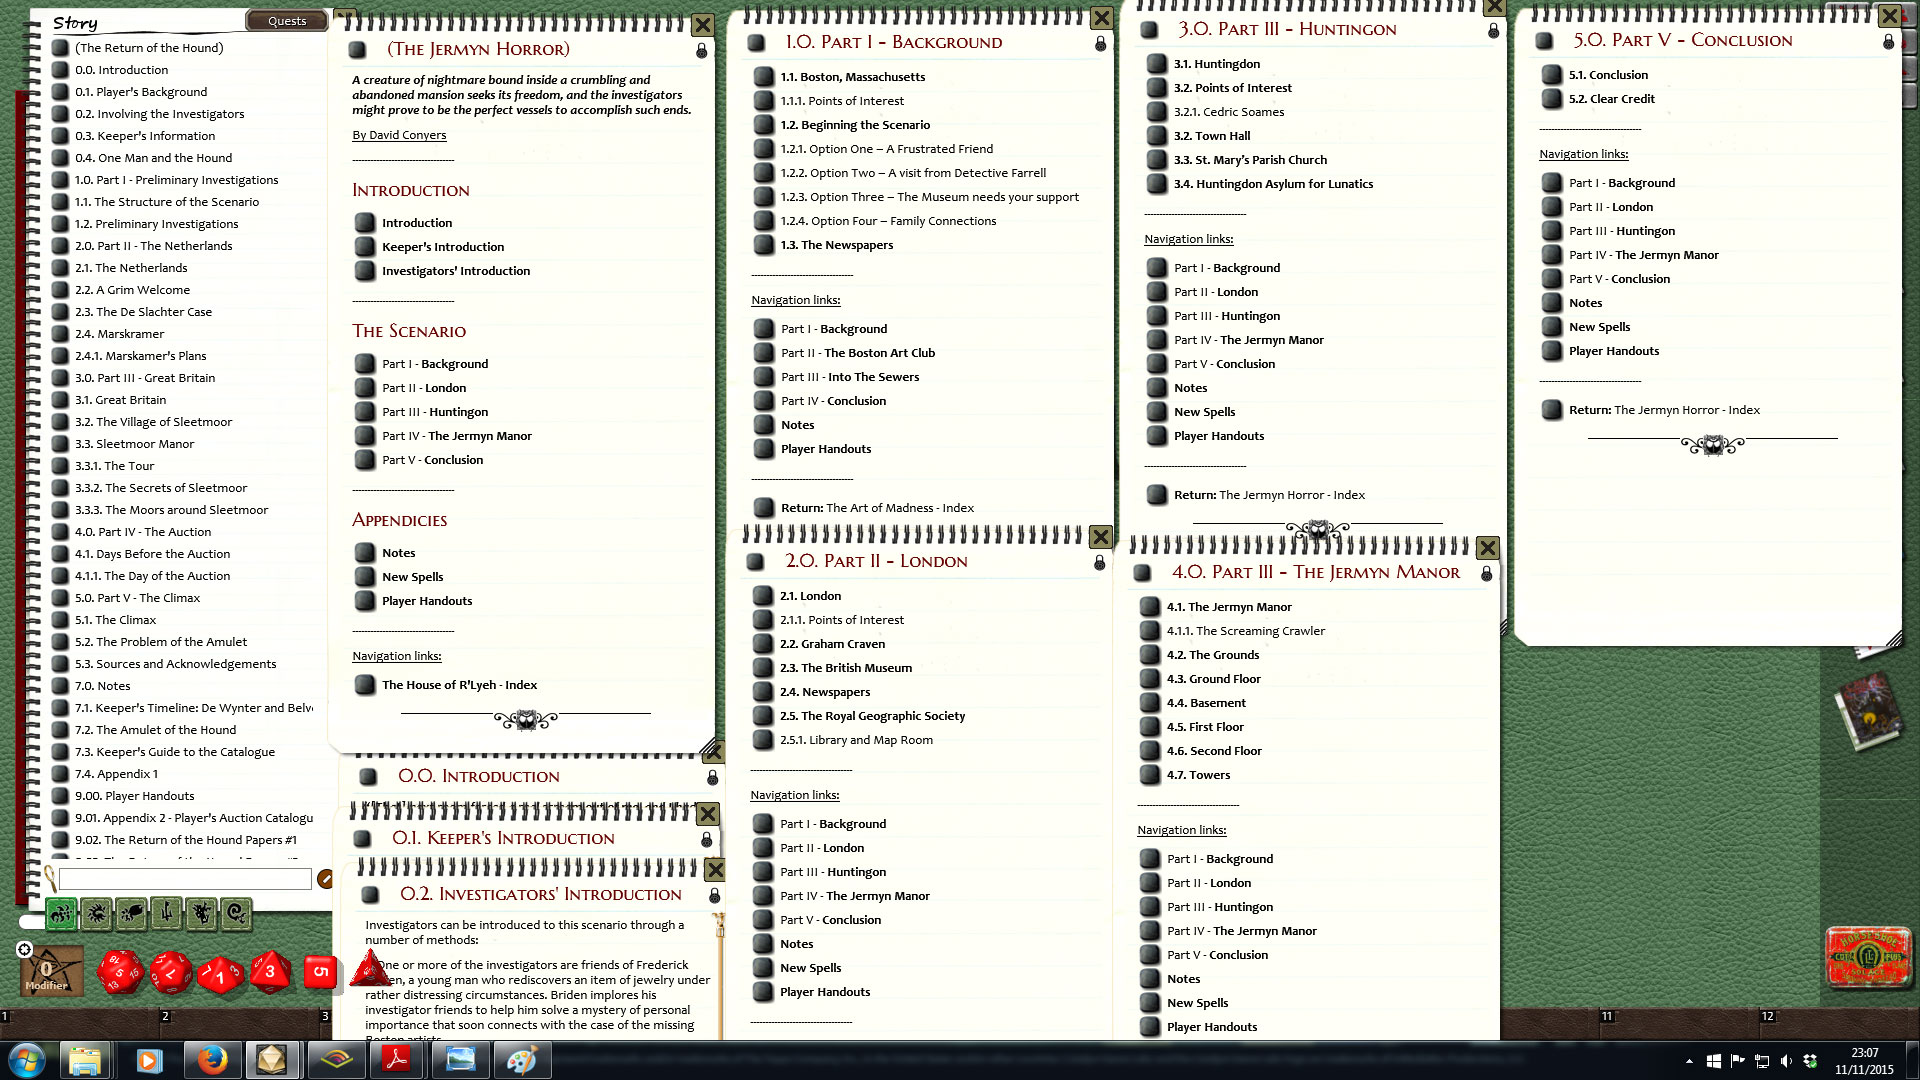Toggle the lock on The Jermyn Horror window

(x=702, y=50)
